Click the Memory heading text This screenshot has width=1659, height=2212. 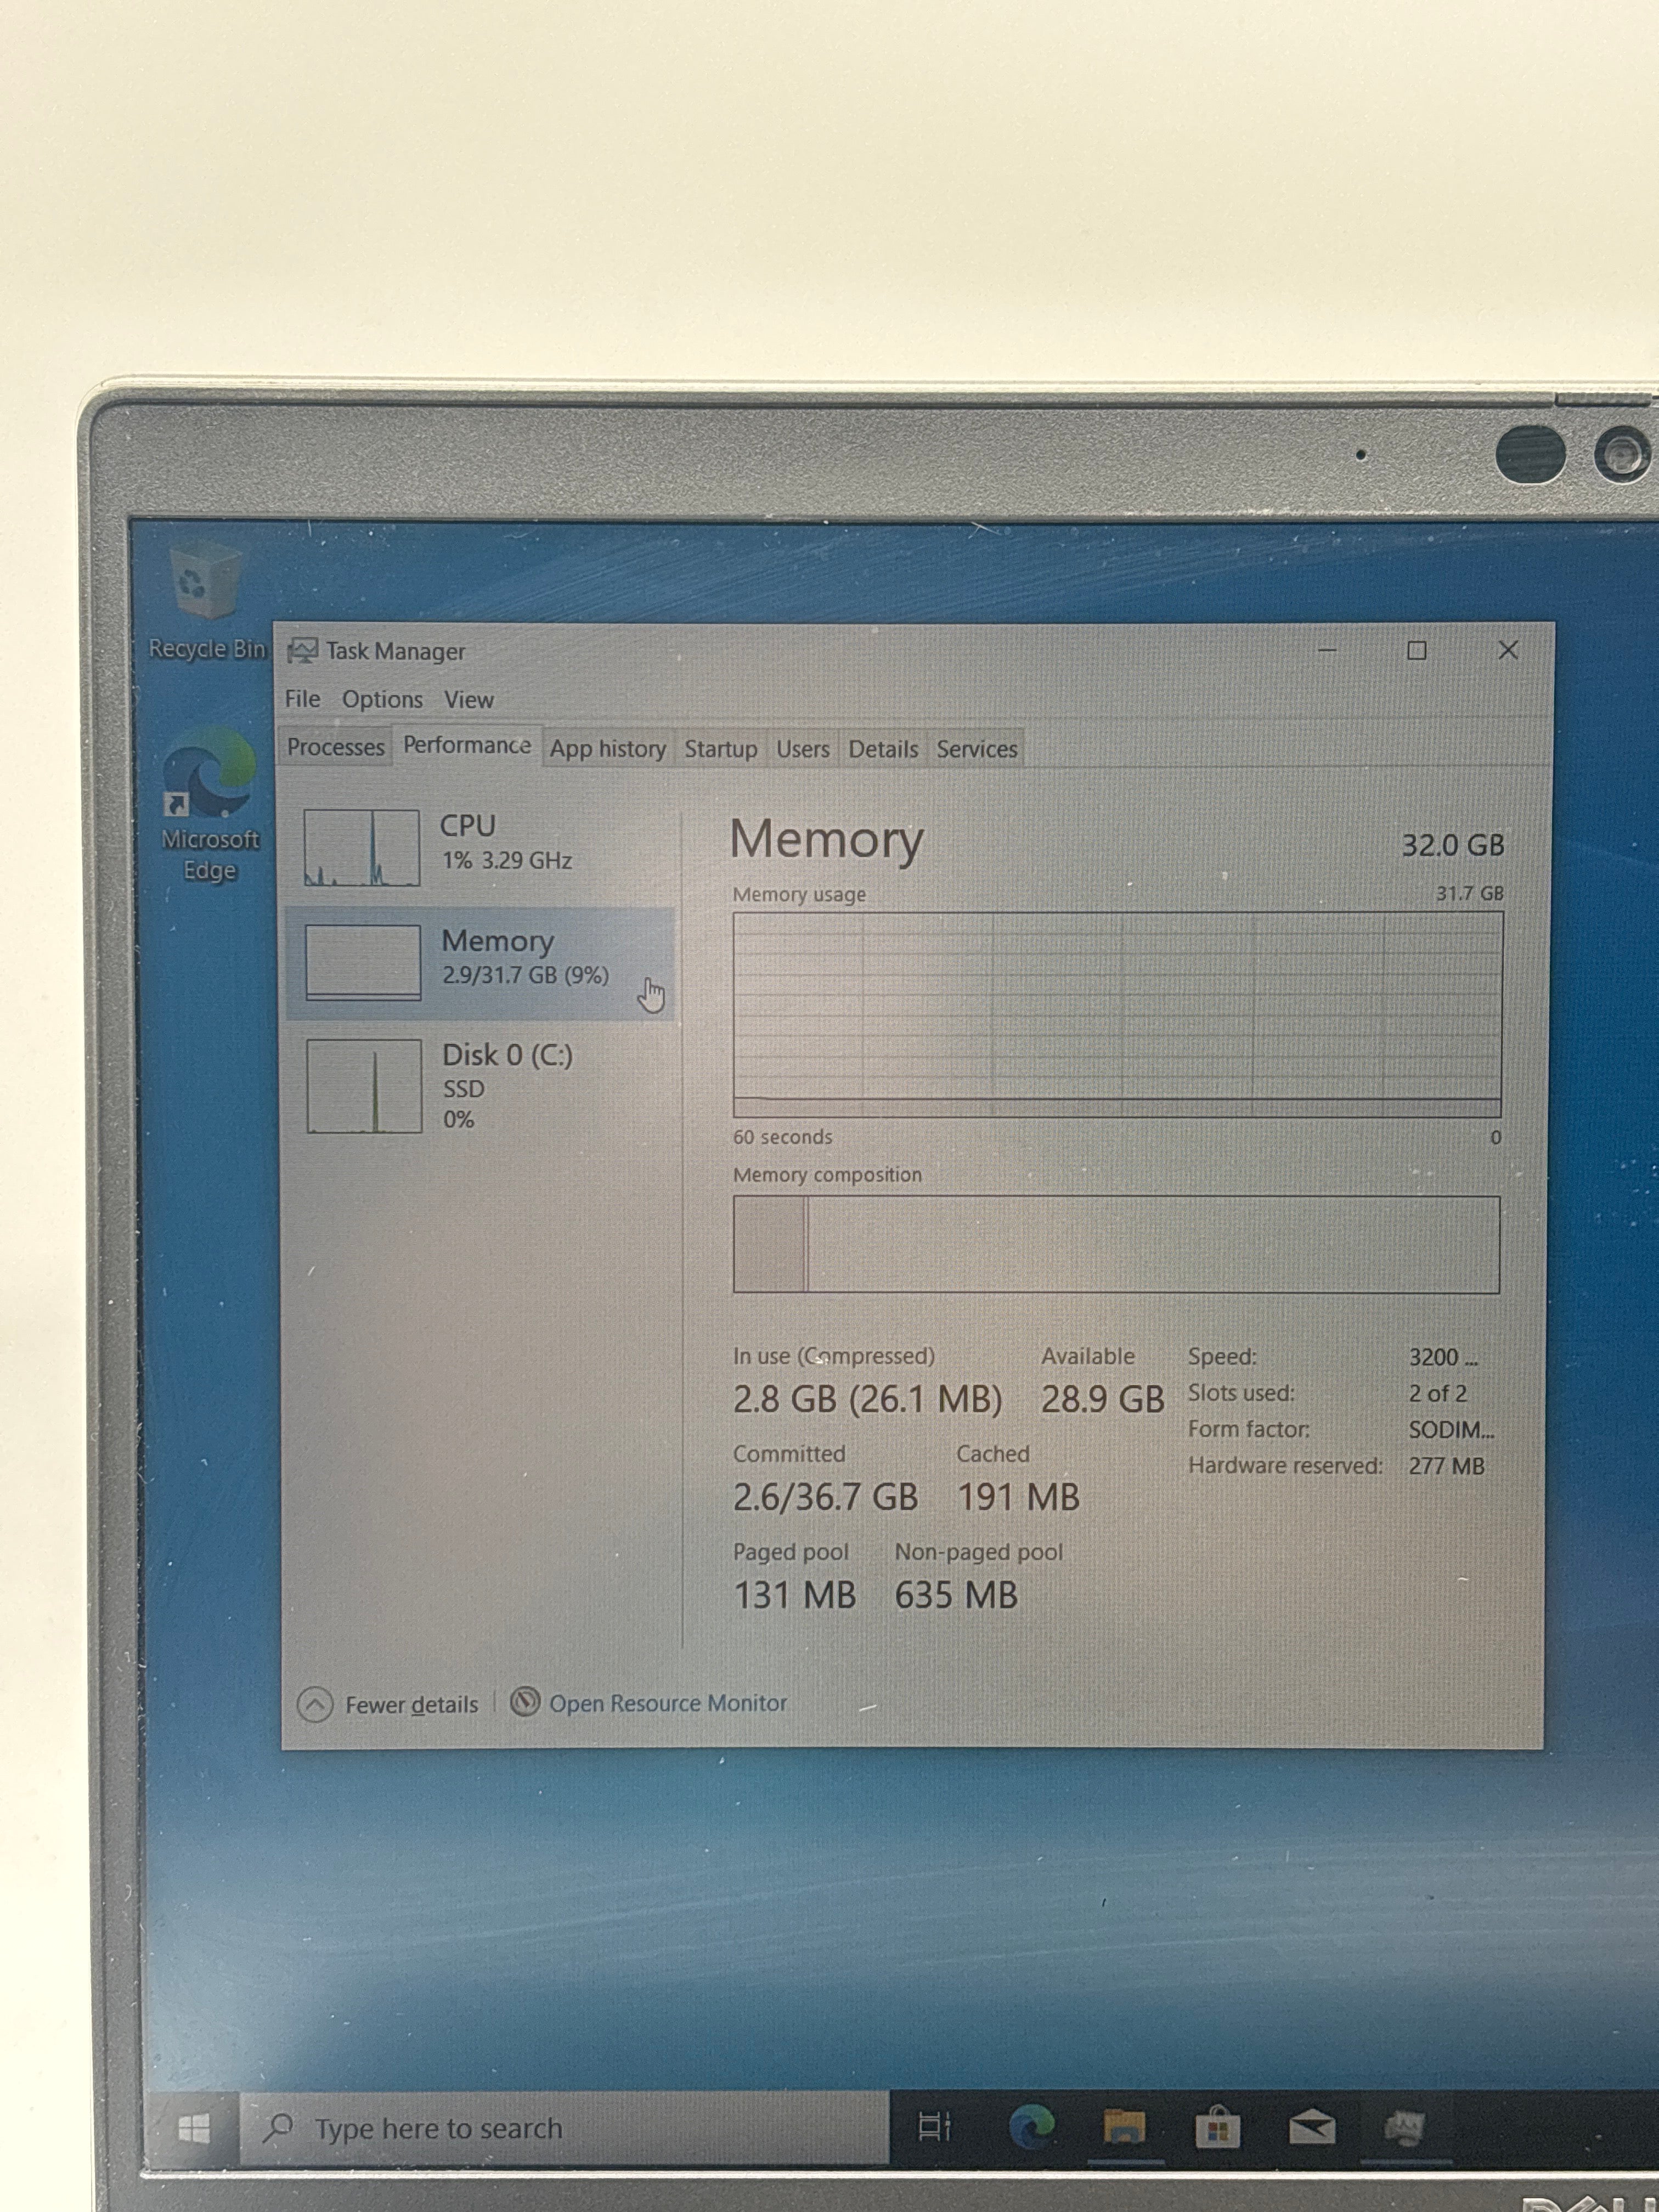(x=826, y=840)
